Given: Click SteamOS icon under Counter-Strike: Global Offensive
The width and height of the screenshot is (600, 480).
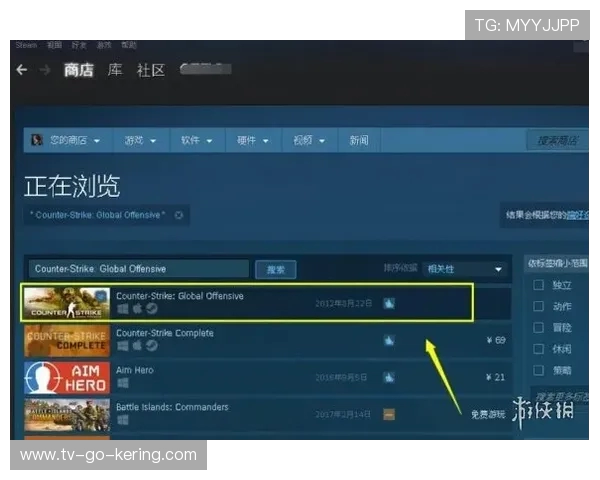Looking at the screenshot, I should click(x=152, y=309).
